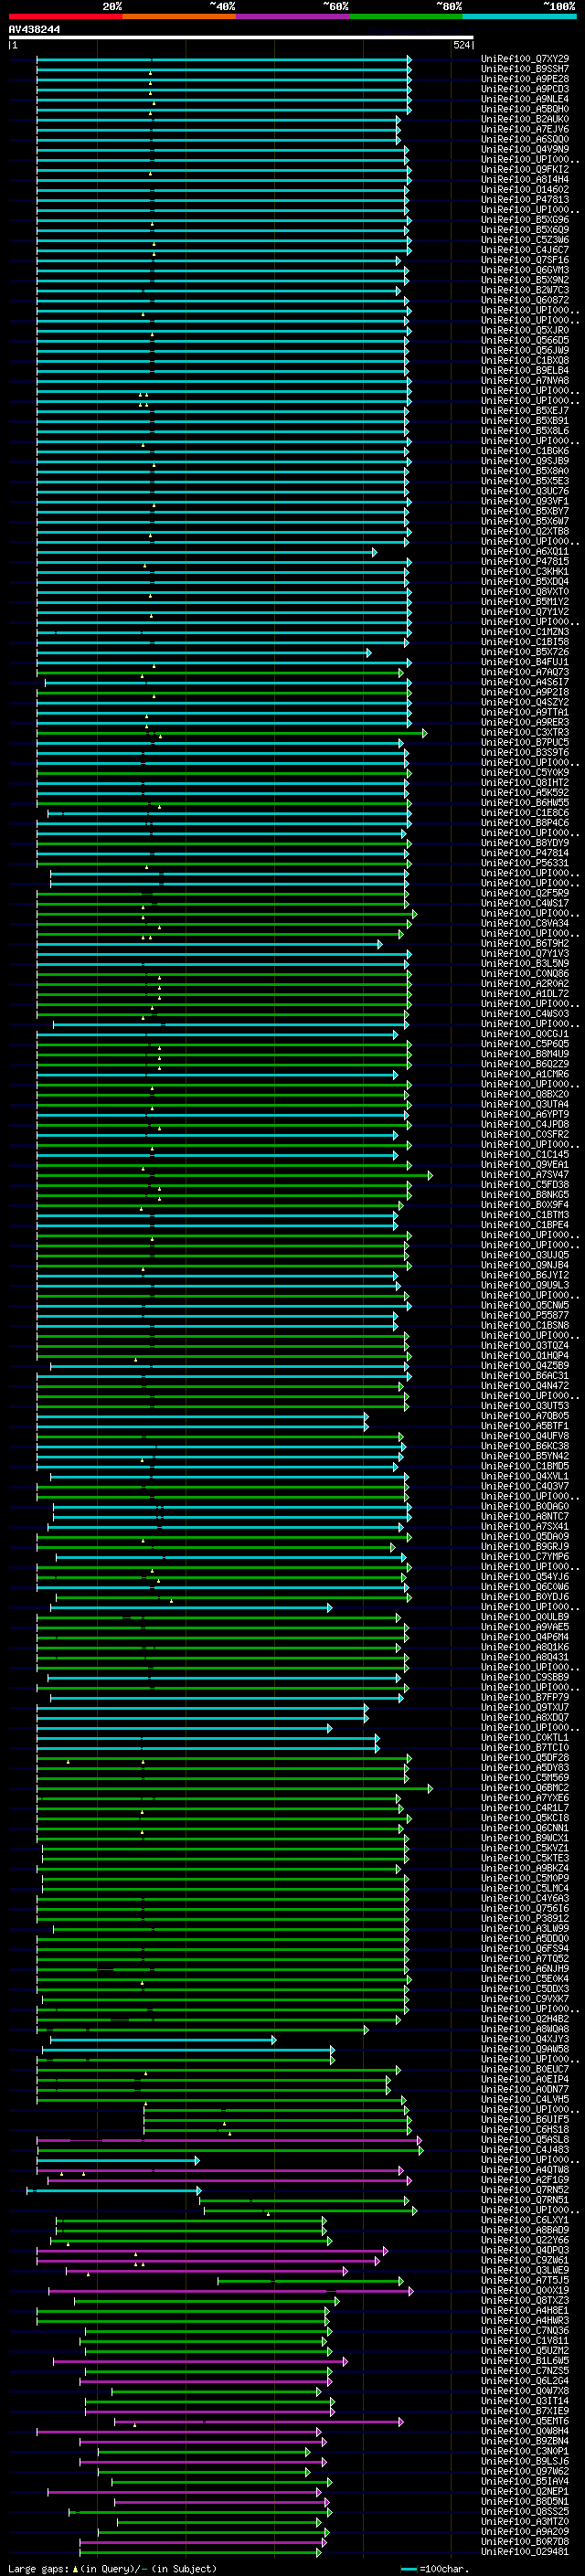
Task: Click the short cyan bar for UniRef100_A6XQ11
Action: pyautogui.click(x=206, y=552)
